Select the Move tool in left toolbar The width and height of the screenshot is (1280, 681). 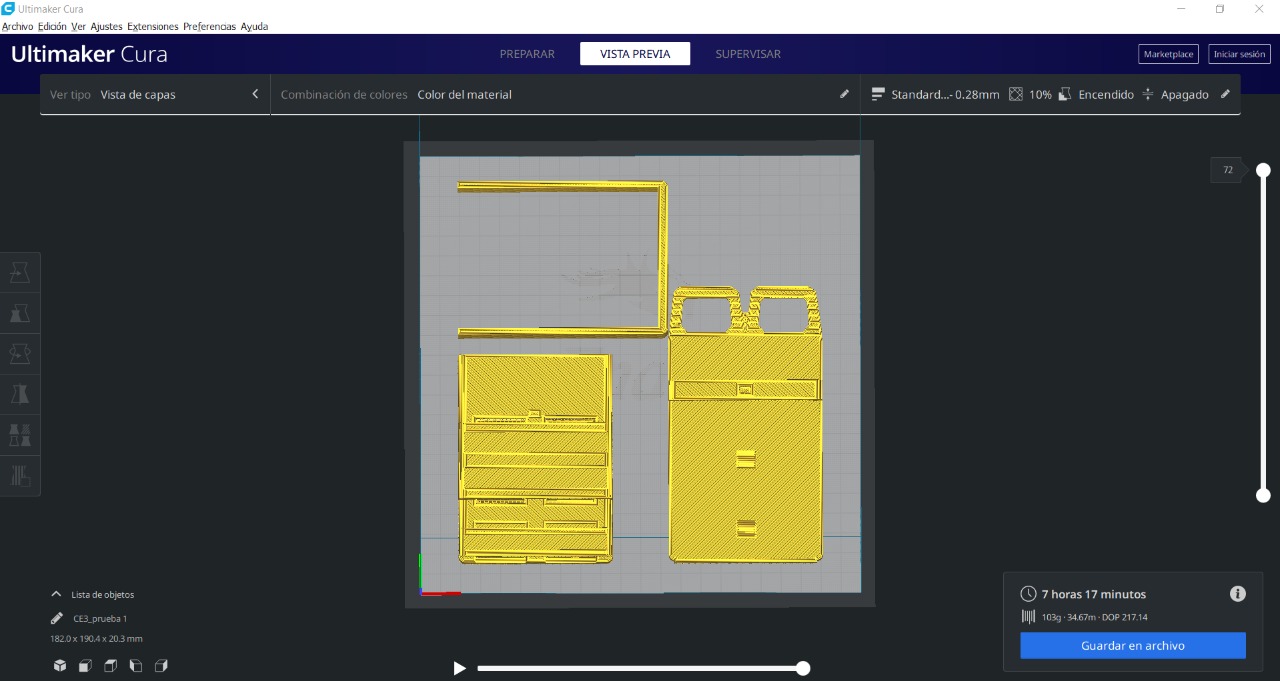pyautogui.click(x=20, y=272)
